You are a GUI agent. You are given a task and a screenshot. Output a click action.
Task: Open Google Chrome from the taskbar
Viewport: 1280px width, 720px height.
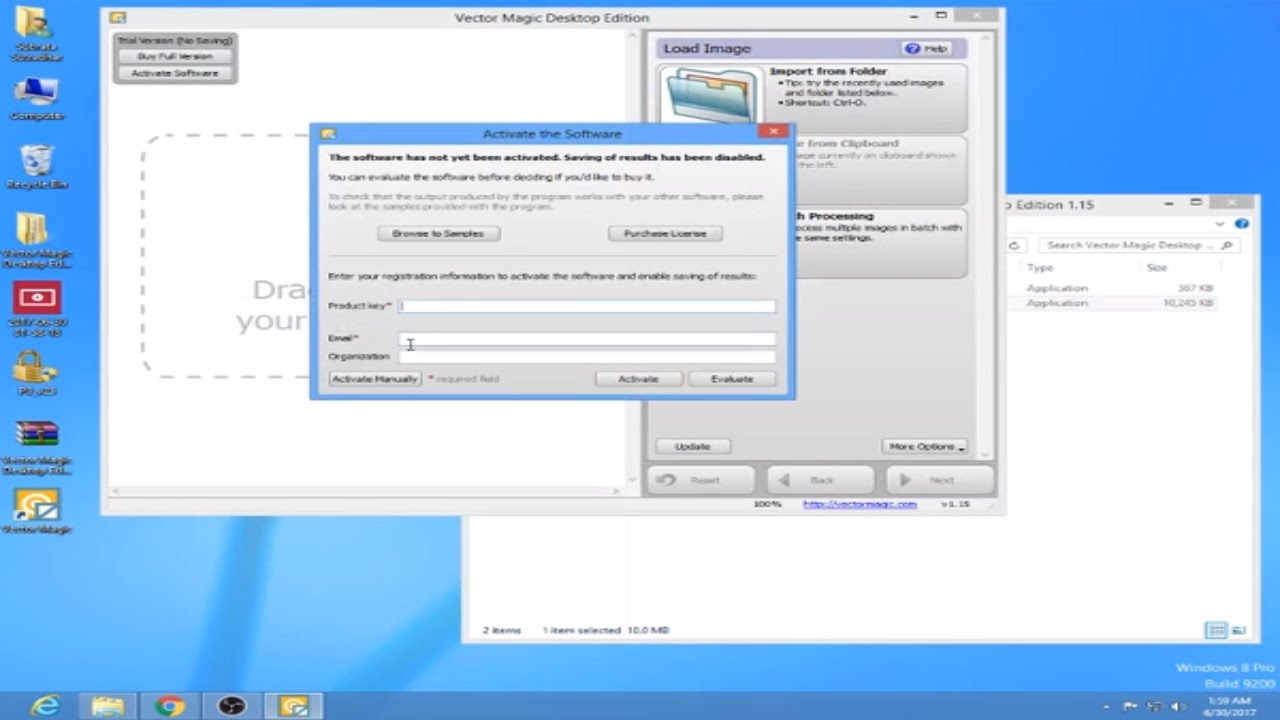coord(169,707)
